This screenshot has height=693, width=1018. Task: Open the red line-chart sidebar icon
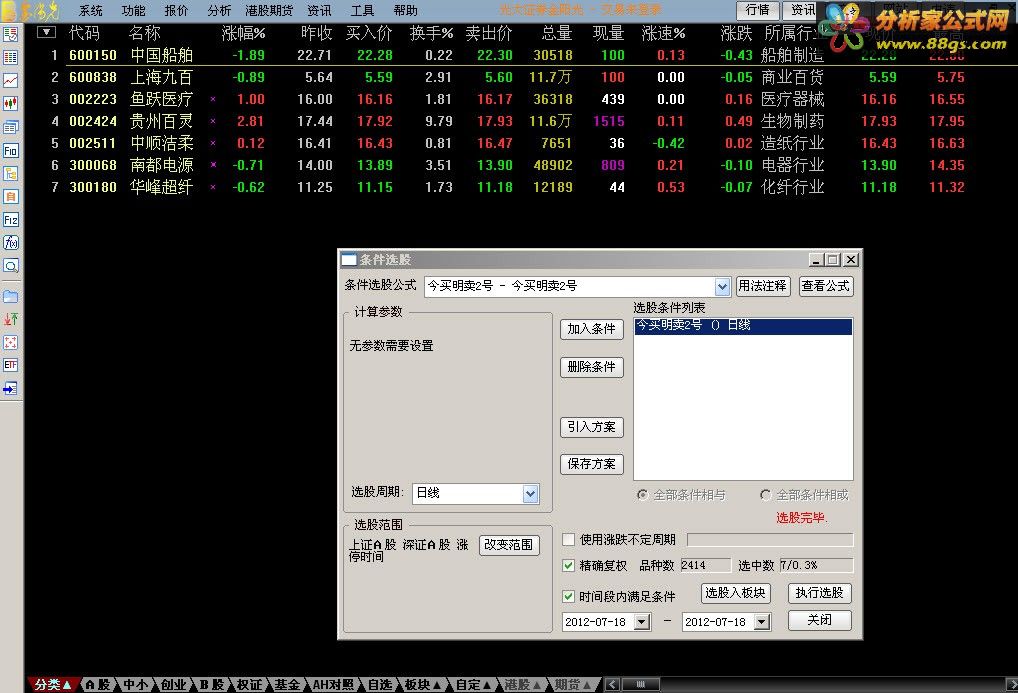[x=10, y=81]
